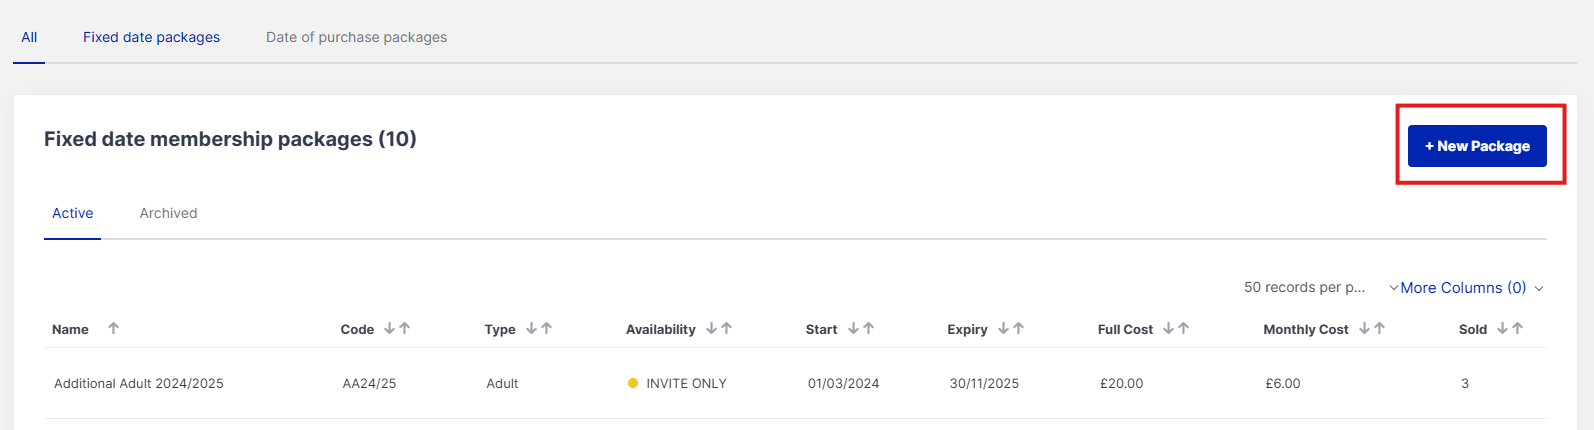Click the up arrow beside Availability
The image size is (1594, 430).
727,328
